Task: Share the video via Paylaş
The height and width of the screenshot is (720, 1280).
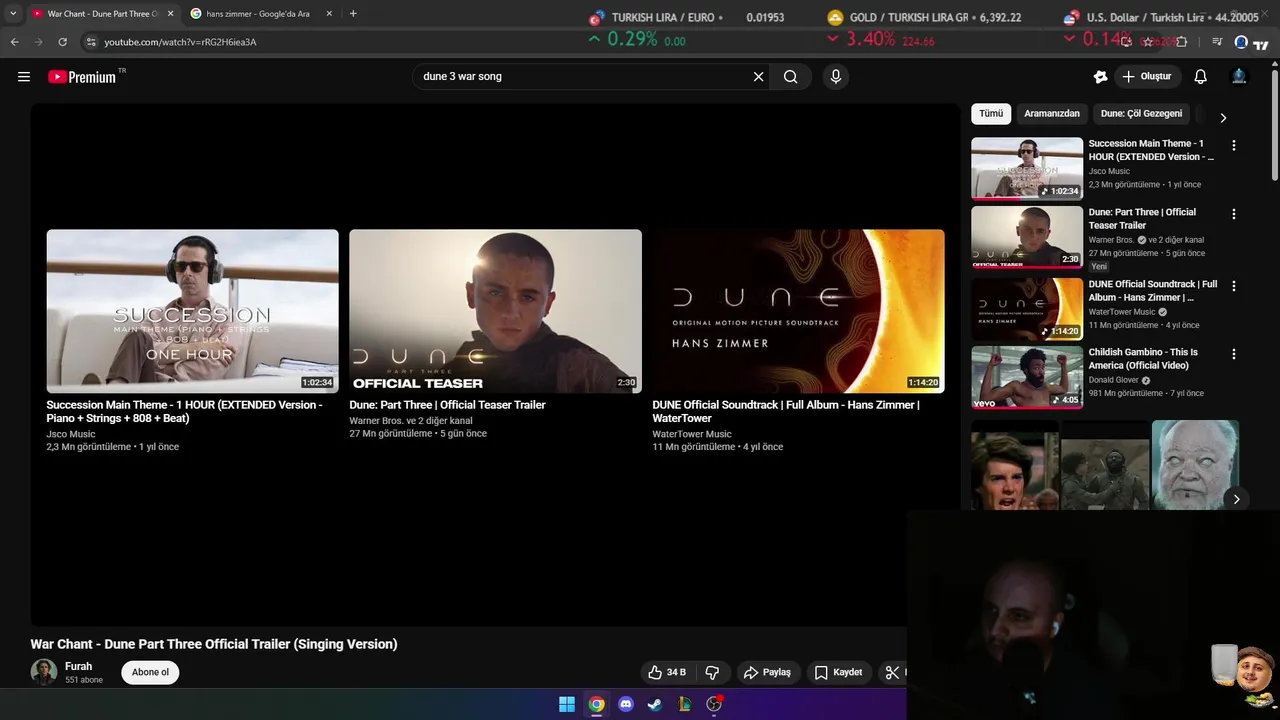Action: coord(767,672)
